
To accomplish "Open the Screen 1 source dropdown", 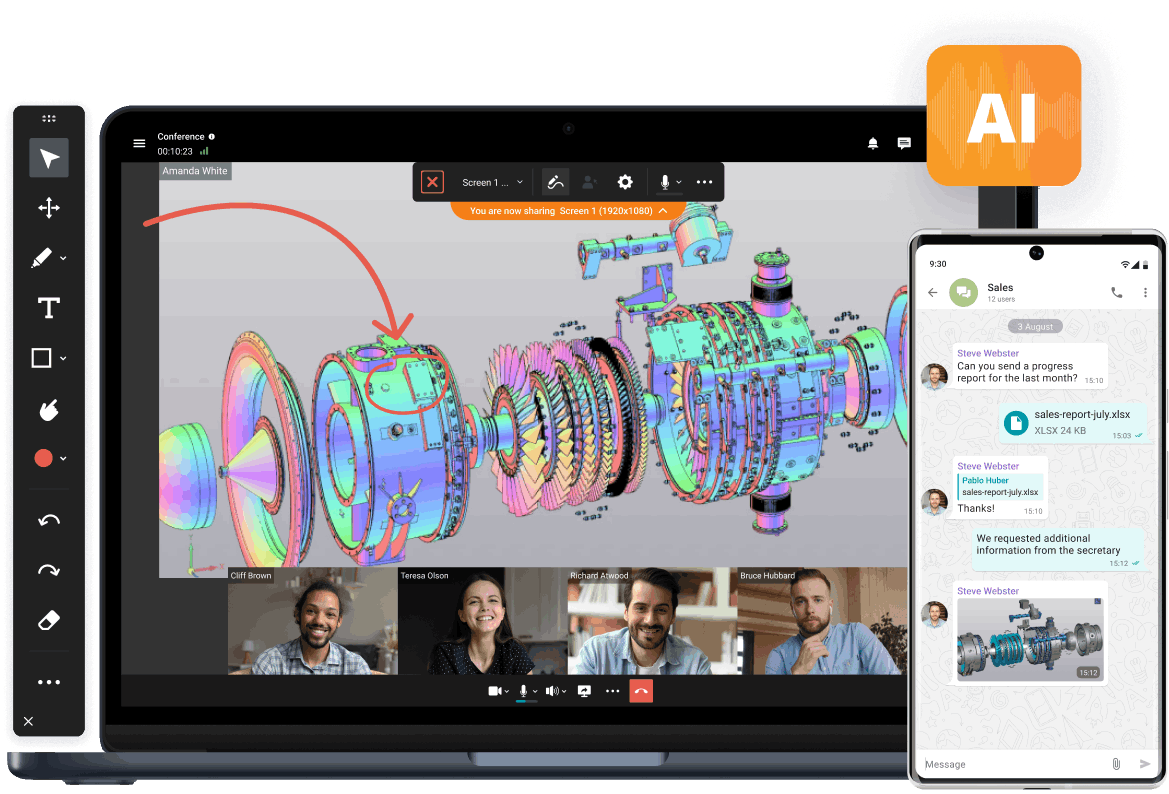I will click(x=492, y=183).
